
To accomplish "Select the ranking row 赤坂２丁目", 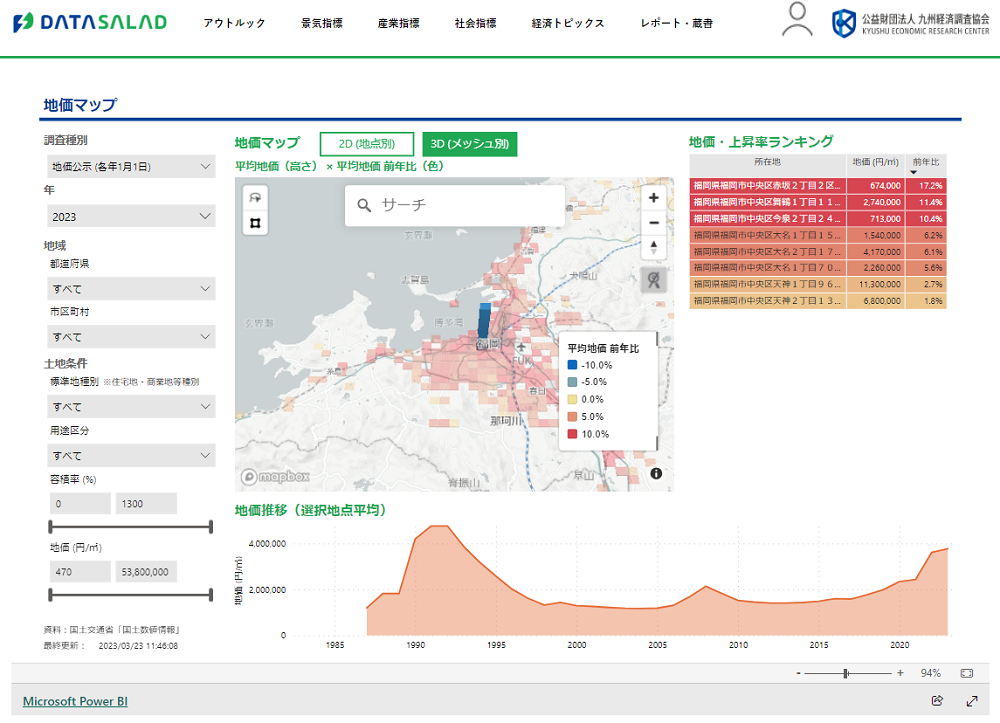I will pos(818,186).
